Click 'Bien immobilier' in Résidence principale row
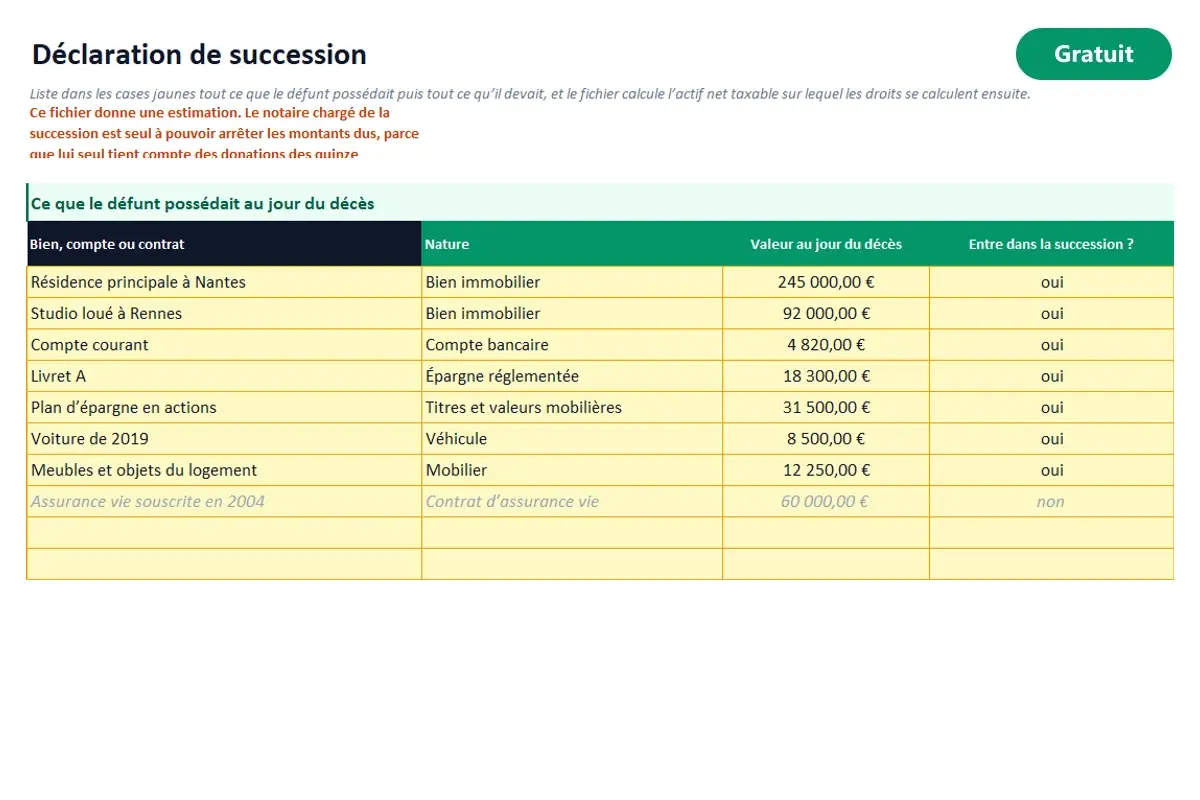 click(572, 282)
